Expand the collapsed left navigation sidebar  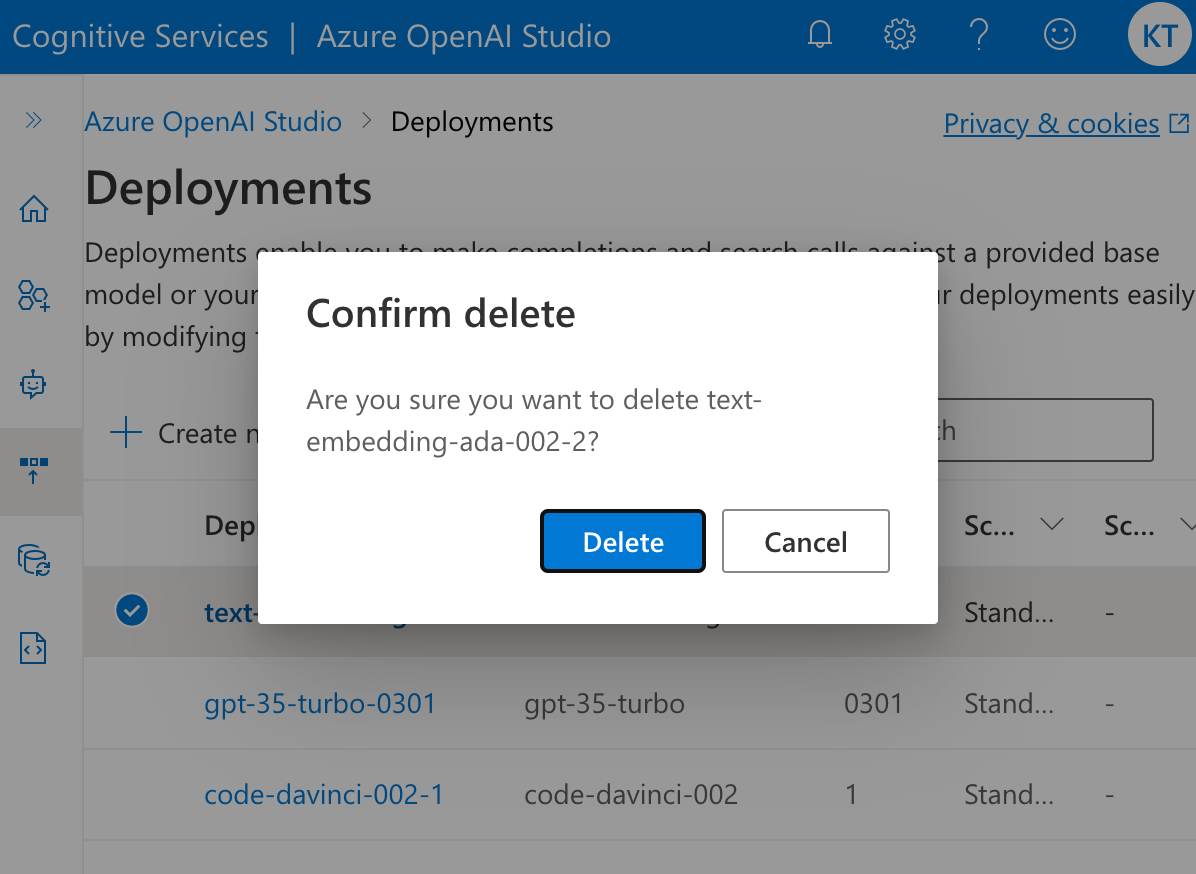click(33, 119)
